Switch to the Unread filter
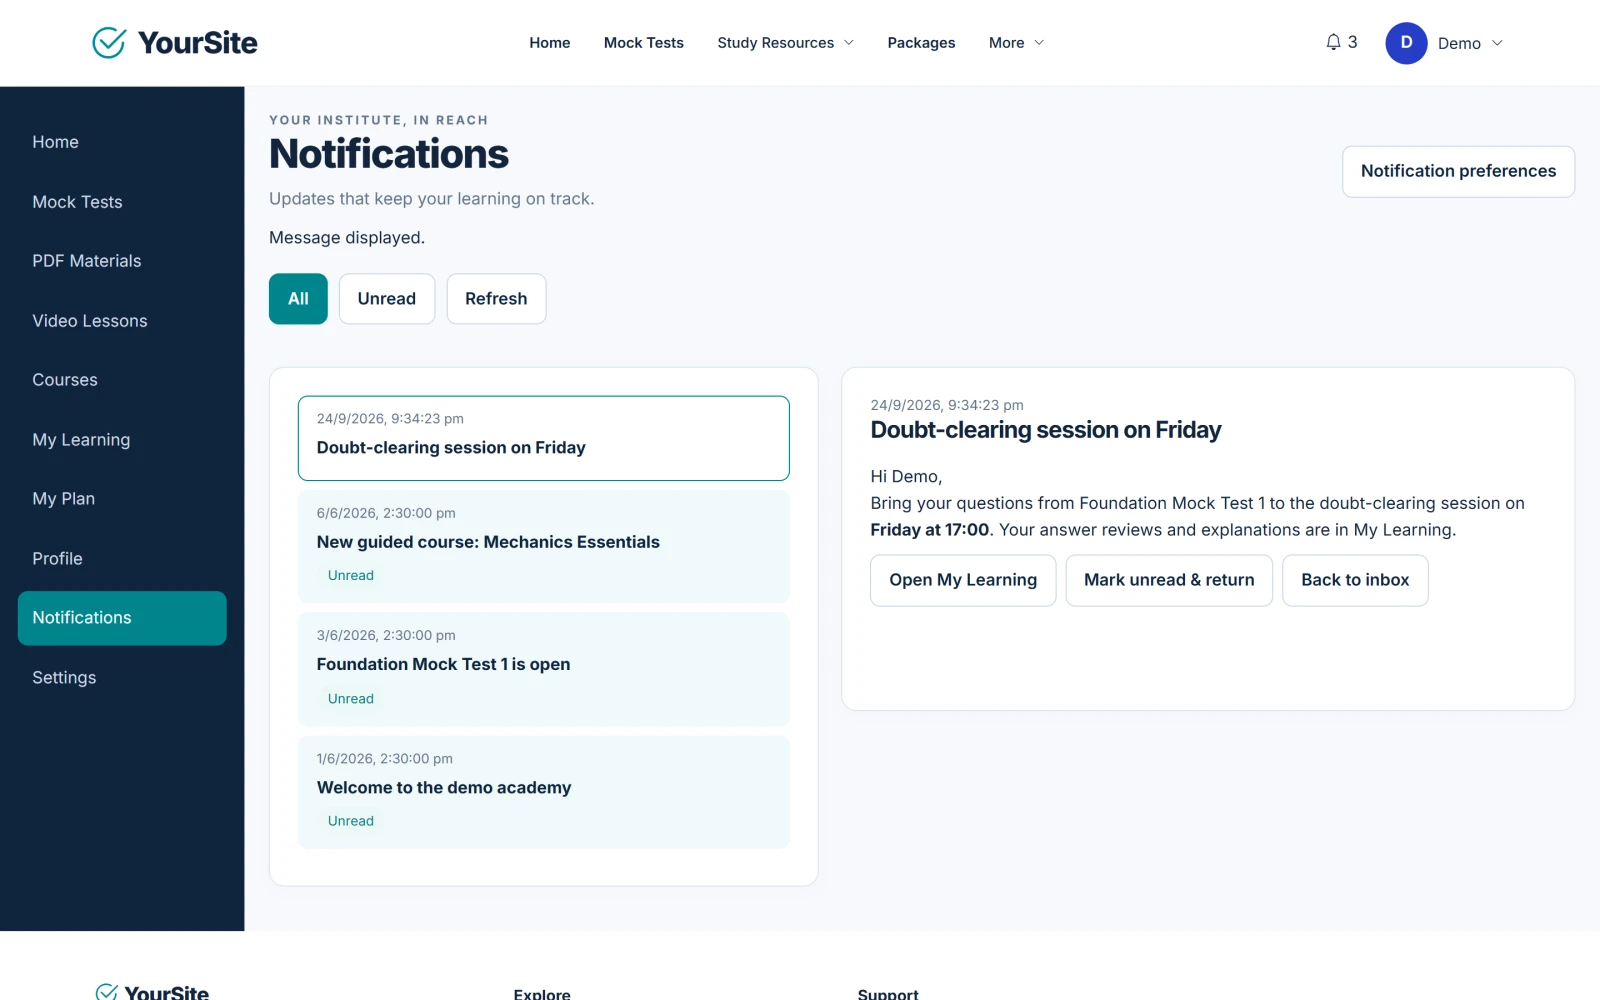 point(387,299)
